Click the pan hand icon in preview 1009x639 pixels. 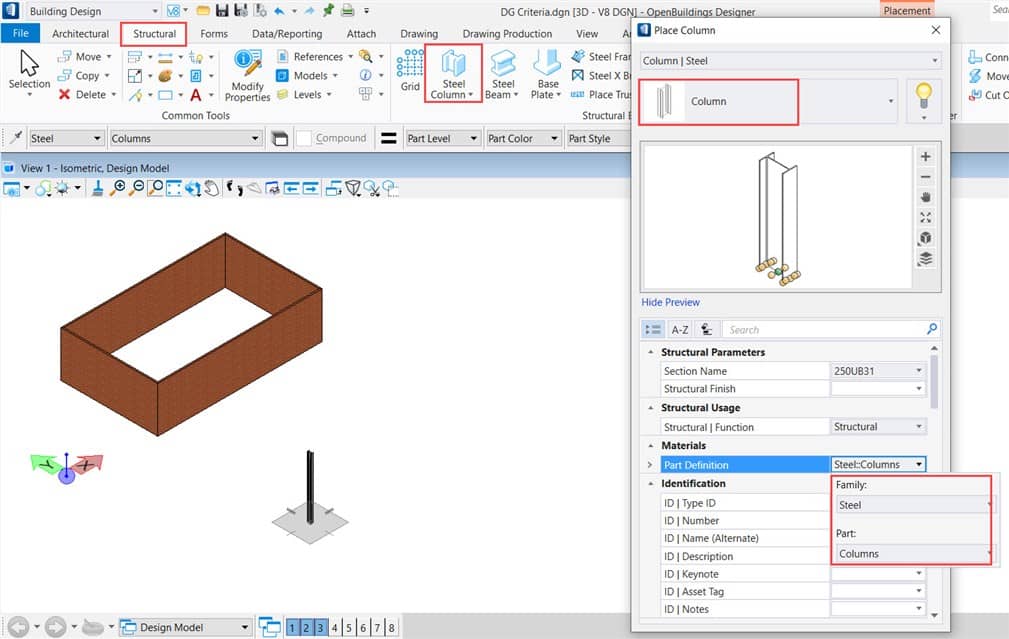(x=925, y=198)
